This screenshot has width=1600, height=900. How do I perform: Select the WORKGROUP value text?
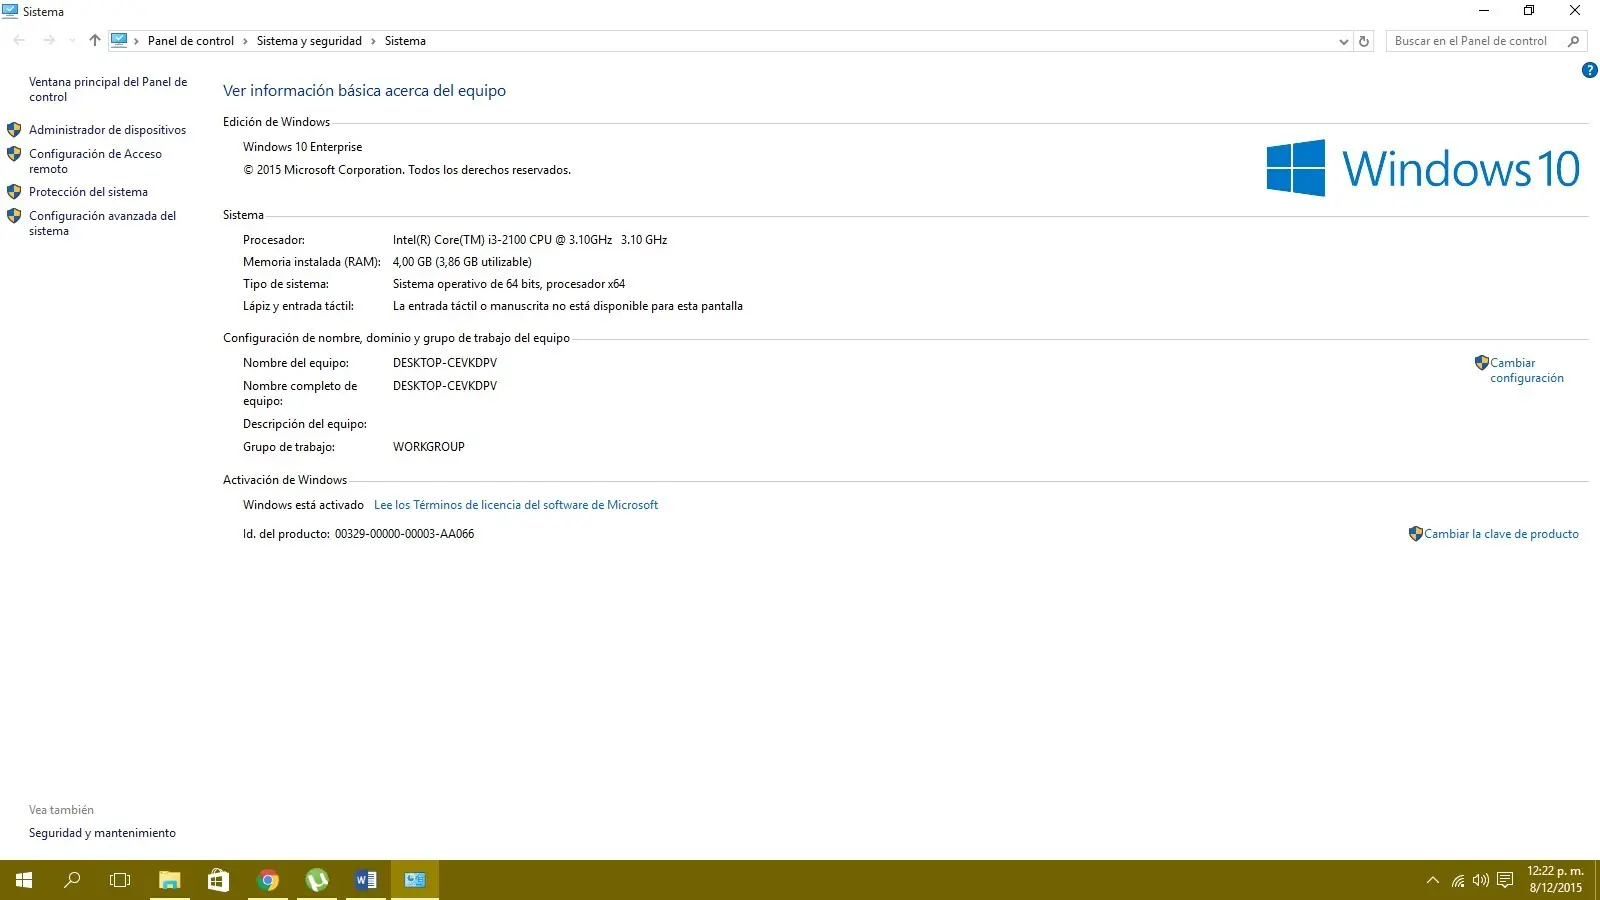[429, 447]
